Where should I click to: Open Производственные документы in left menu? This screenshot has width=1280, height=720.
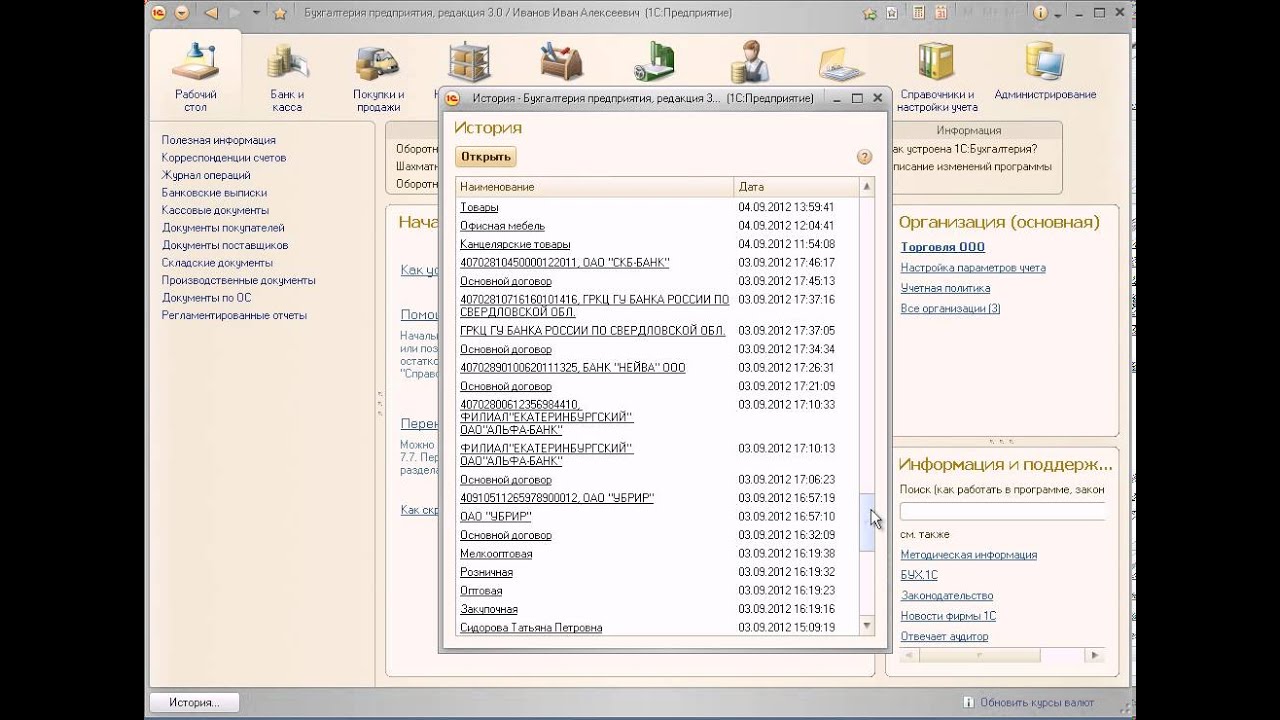pos(238,280)
